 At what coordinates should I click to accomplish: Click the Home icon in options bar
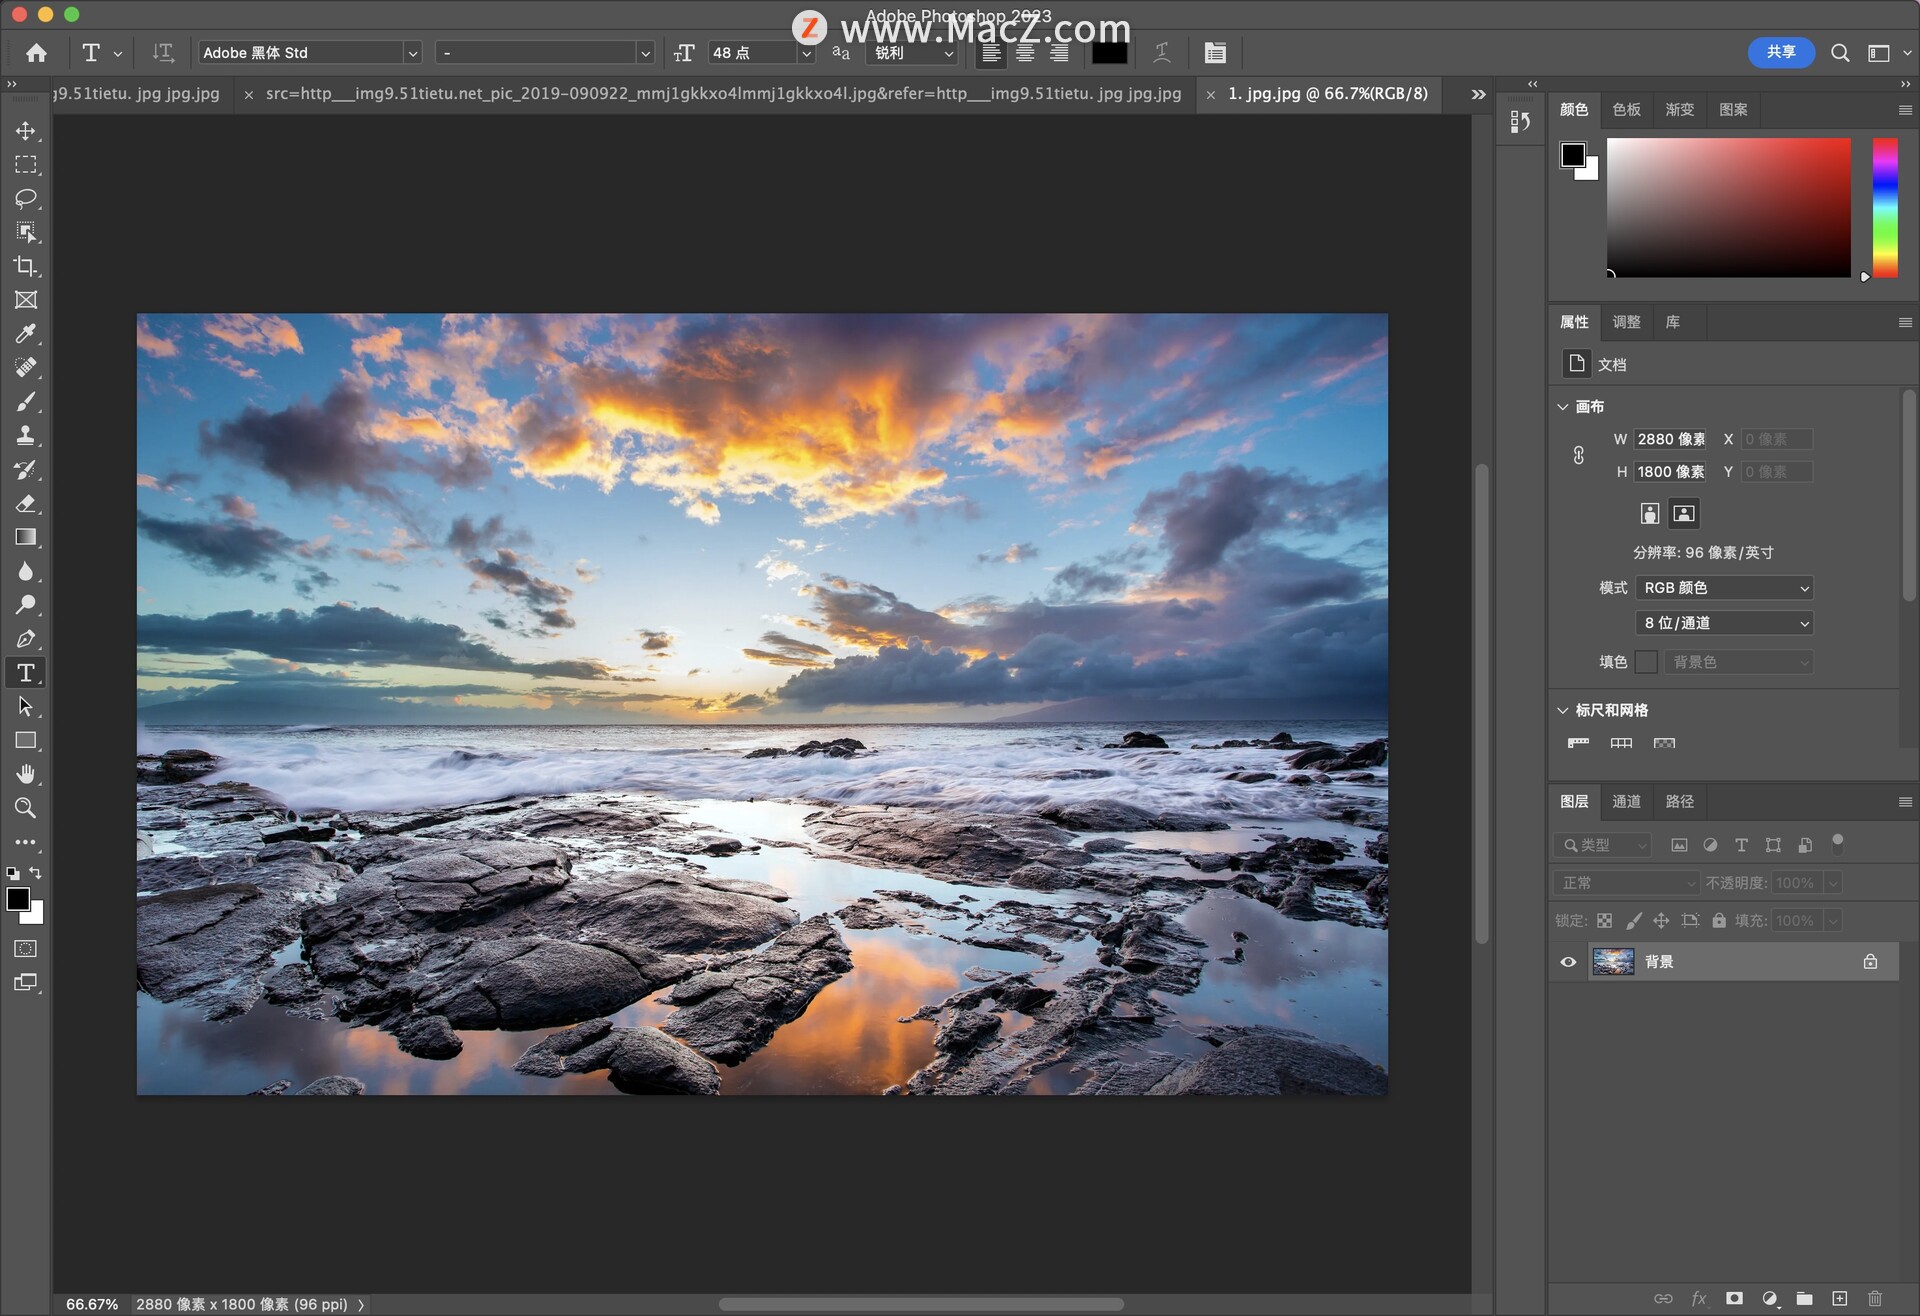(37, 53)
